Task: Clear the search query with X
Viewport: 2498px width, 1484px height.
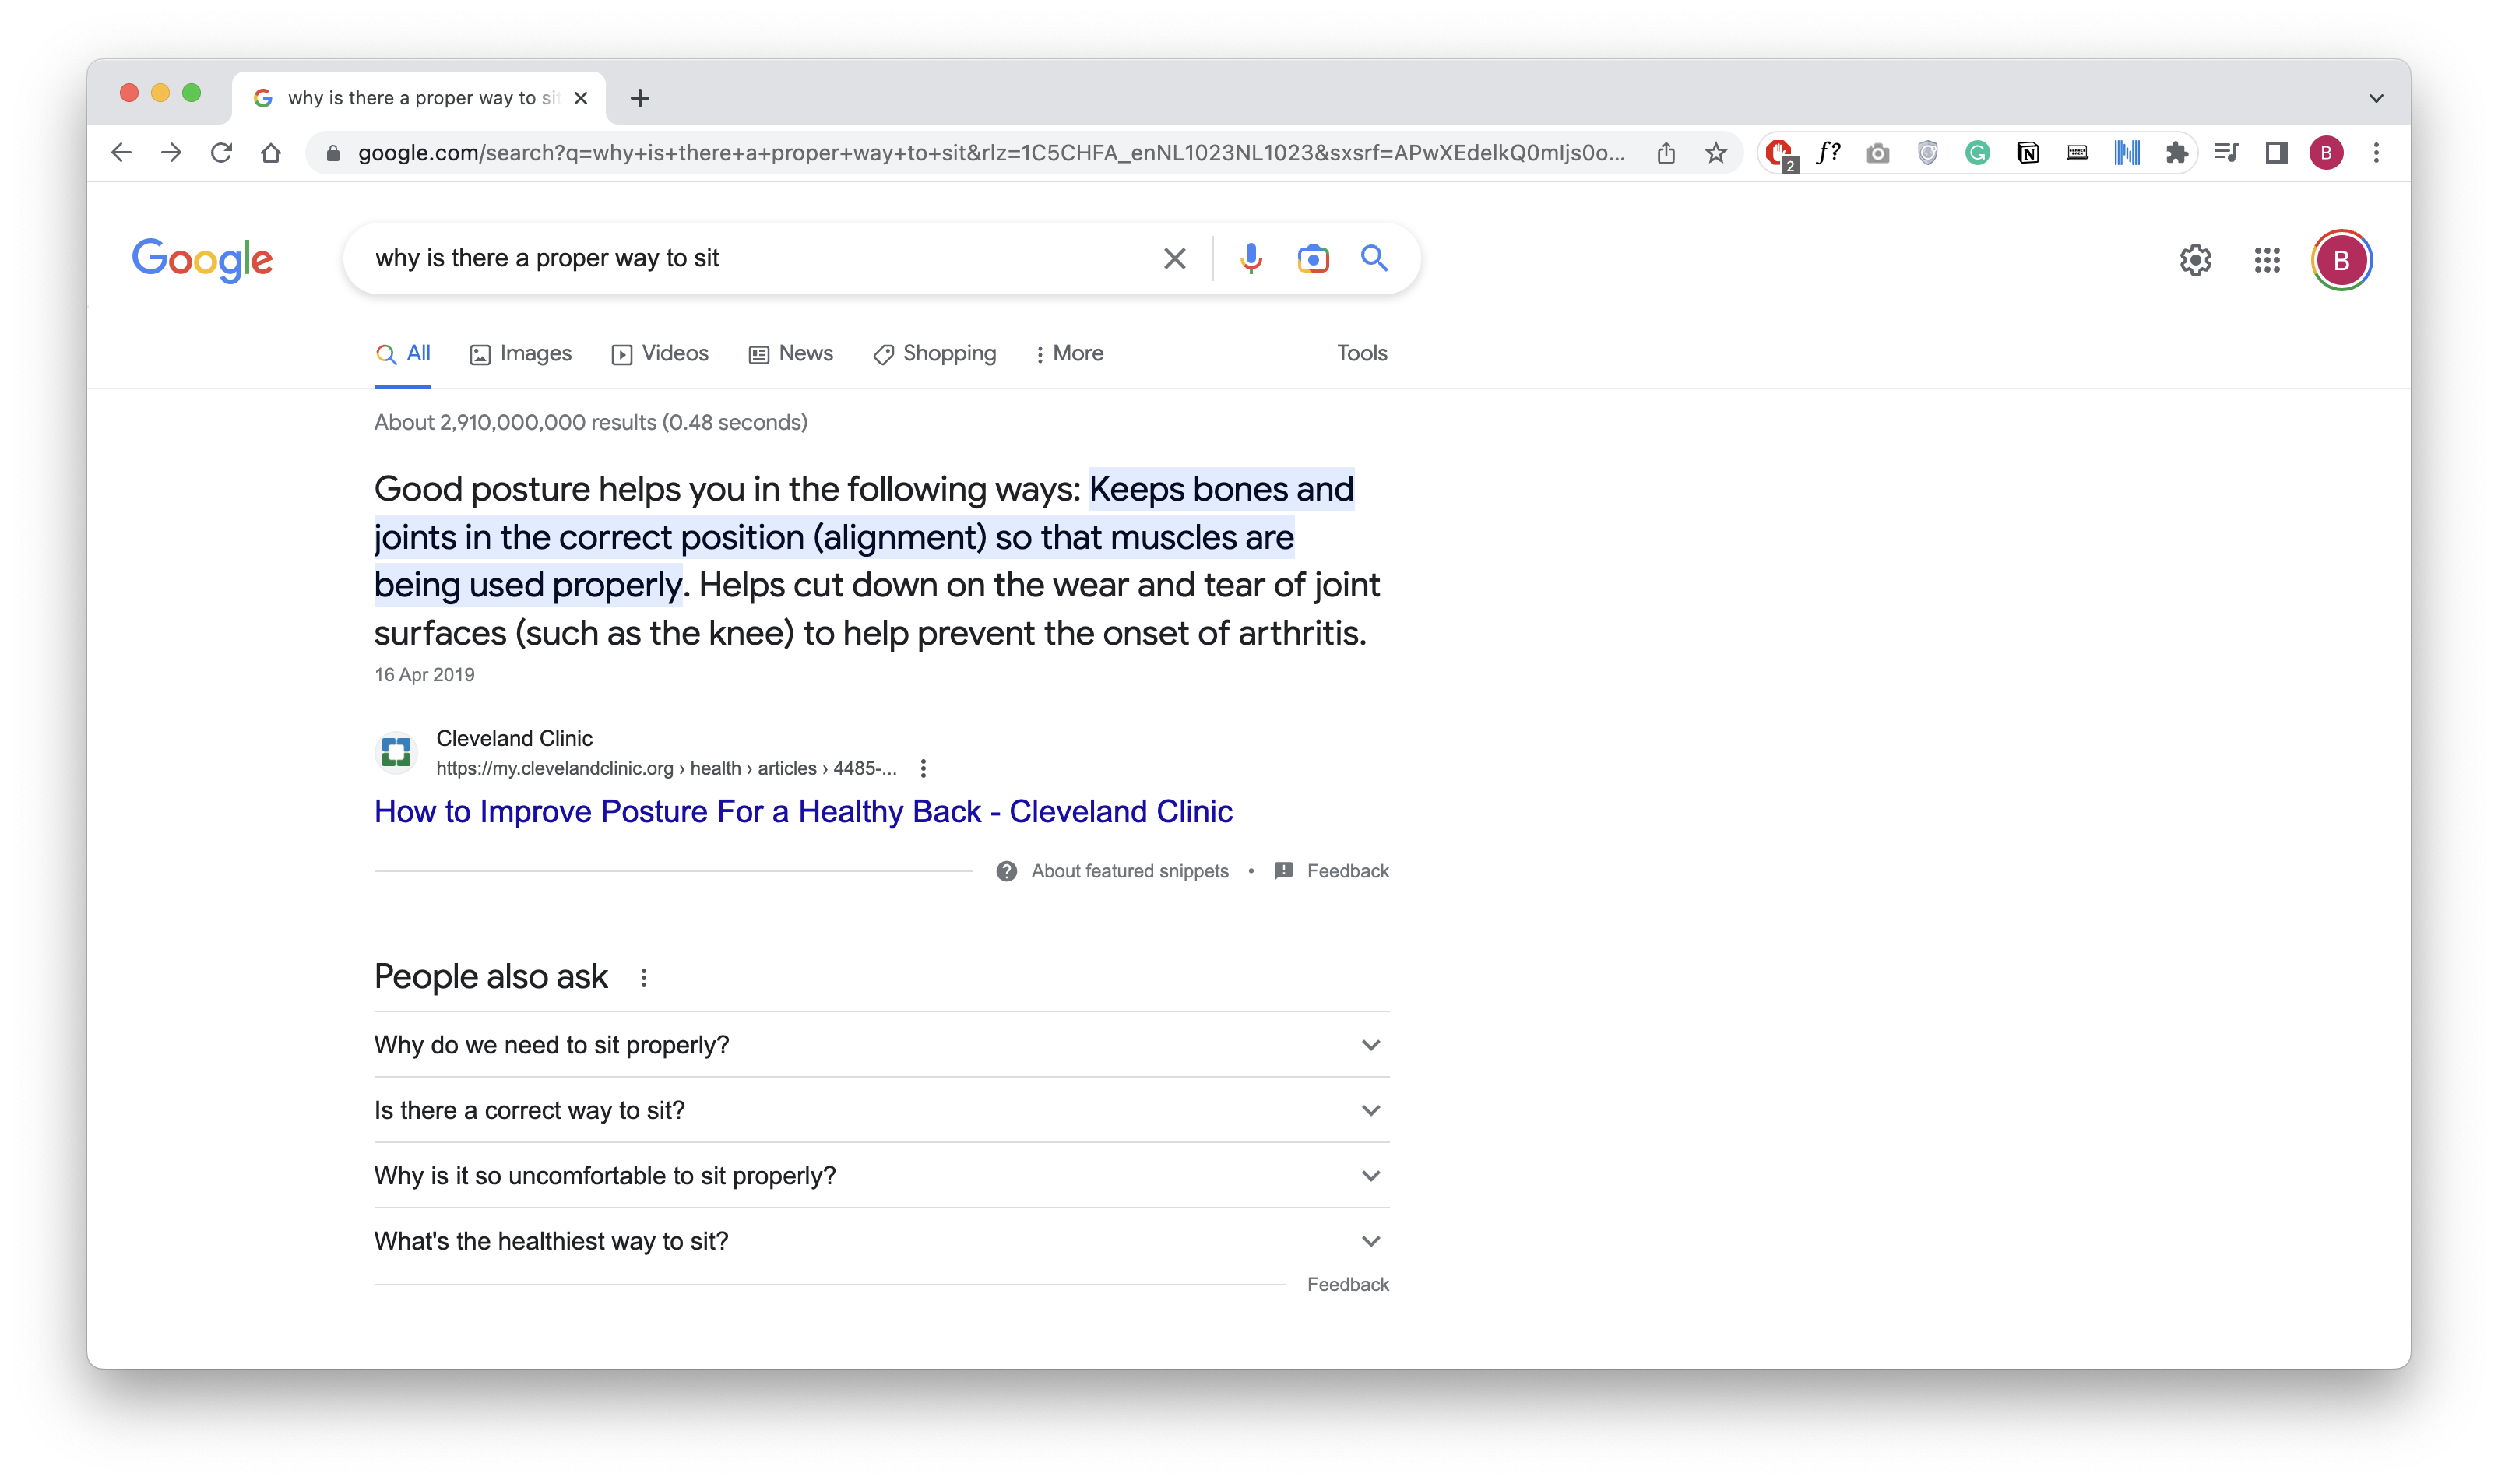Action: click(x=1174, y=259)
